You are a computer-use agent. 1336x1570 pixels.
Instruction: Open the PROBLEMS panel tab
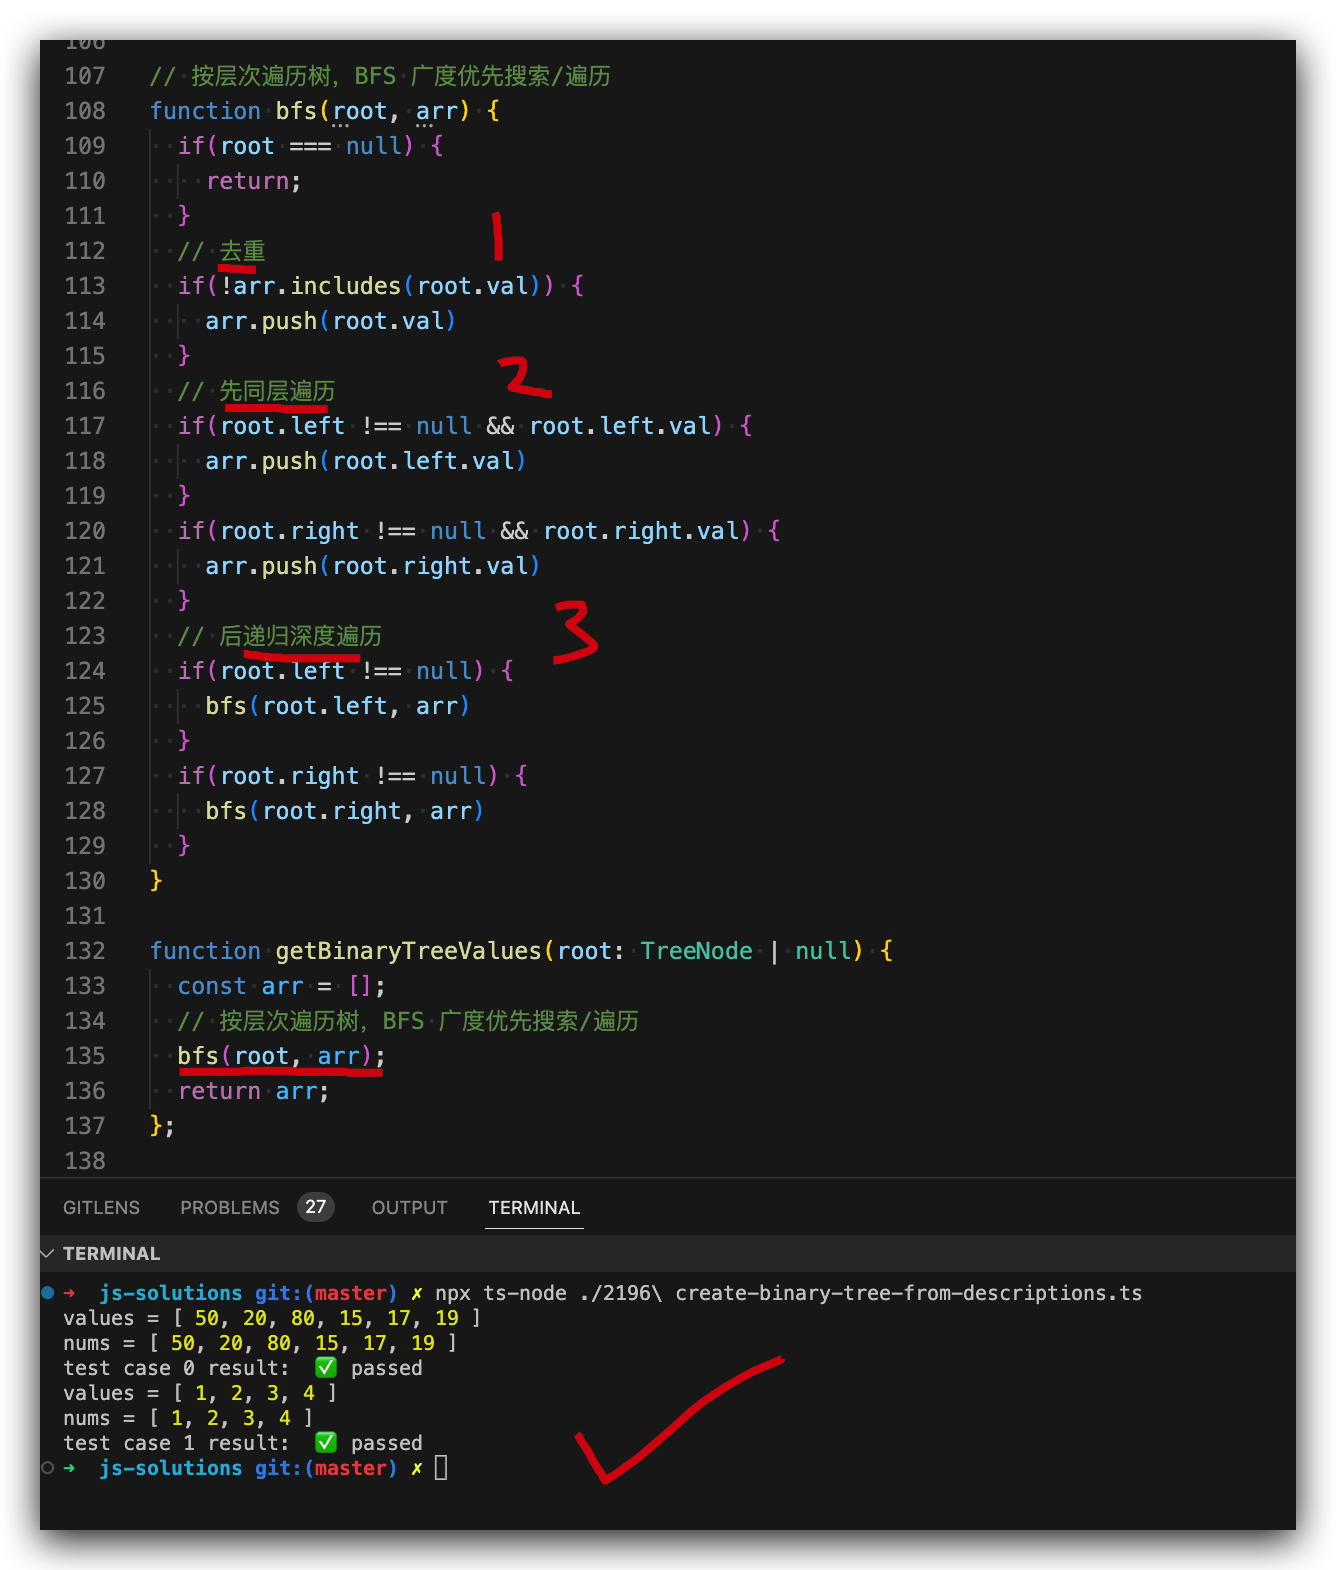(230, 1207)
